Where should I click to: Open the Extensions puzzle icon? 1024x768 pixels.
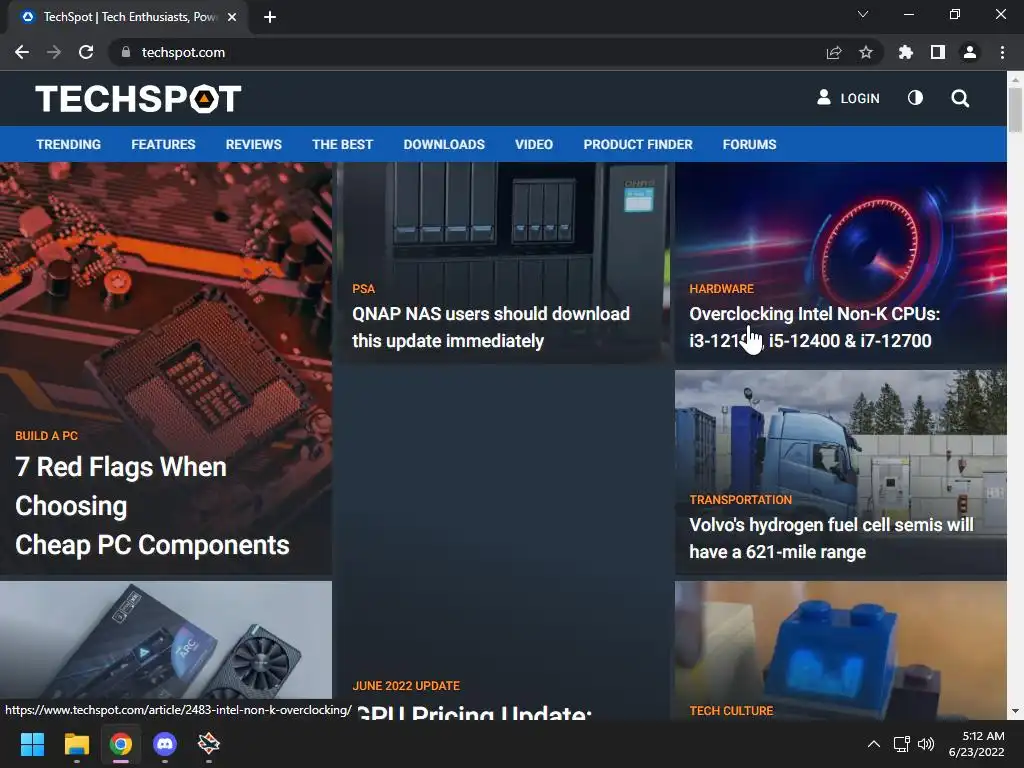(x=906, y=52)
